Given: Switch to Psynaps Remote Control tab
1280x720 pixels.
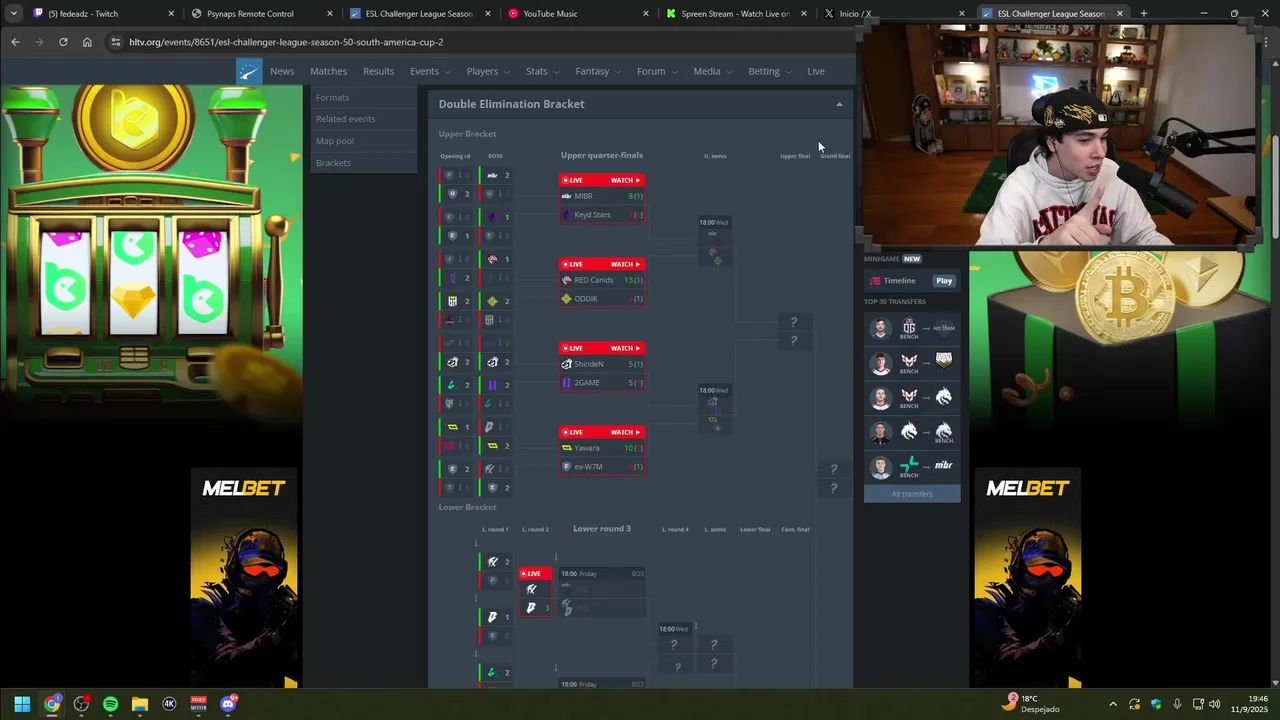Looking at the screenshot, I should point(250,14).
